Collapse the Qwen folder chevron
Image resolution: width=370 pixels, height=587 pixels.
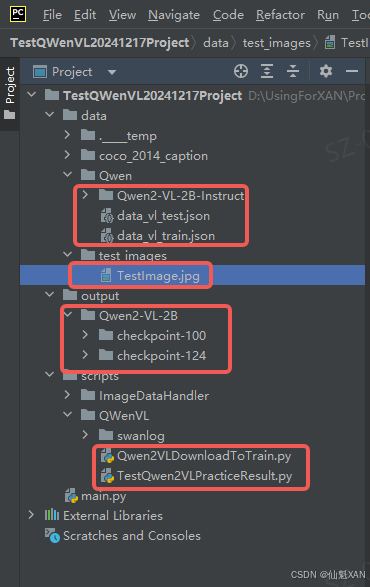tap(67, 174)
